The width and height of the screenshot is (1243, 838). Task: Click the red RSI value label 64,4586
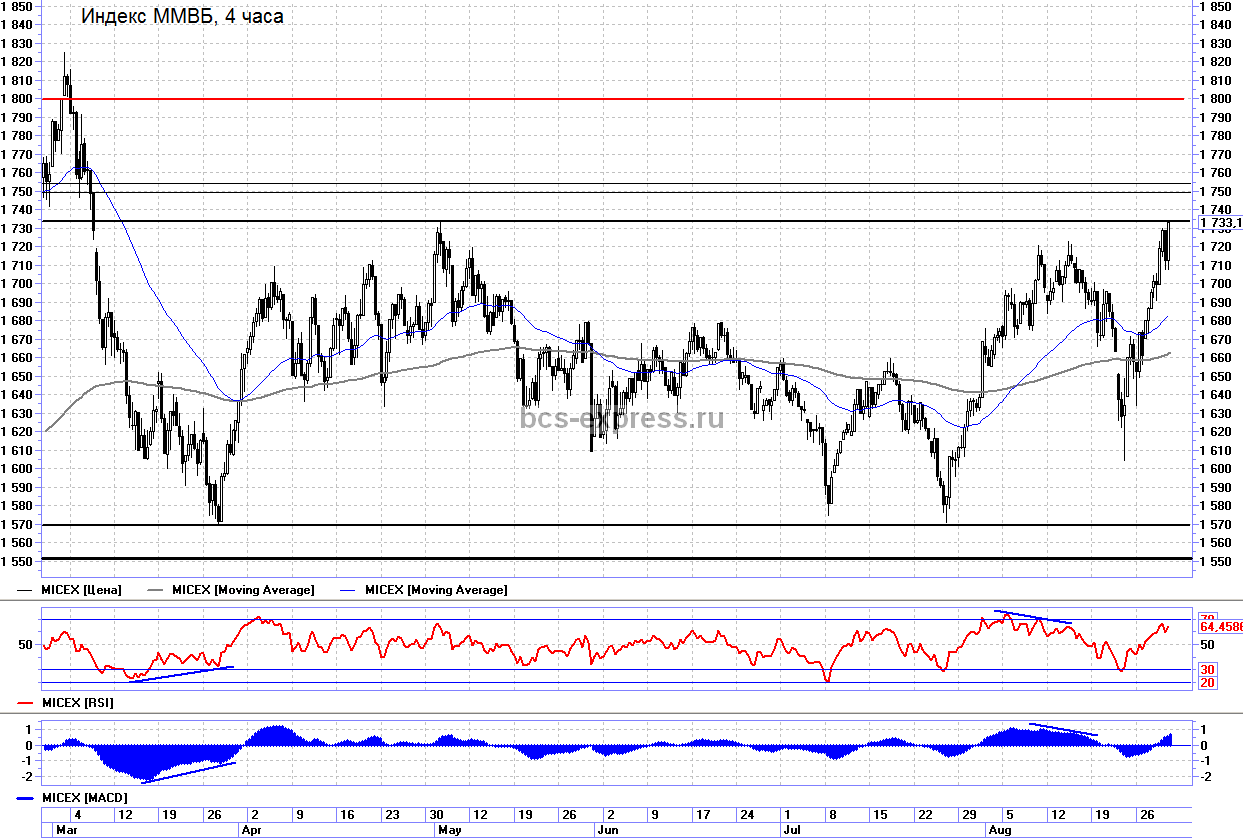pos(1219,626)
